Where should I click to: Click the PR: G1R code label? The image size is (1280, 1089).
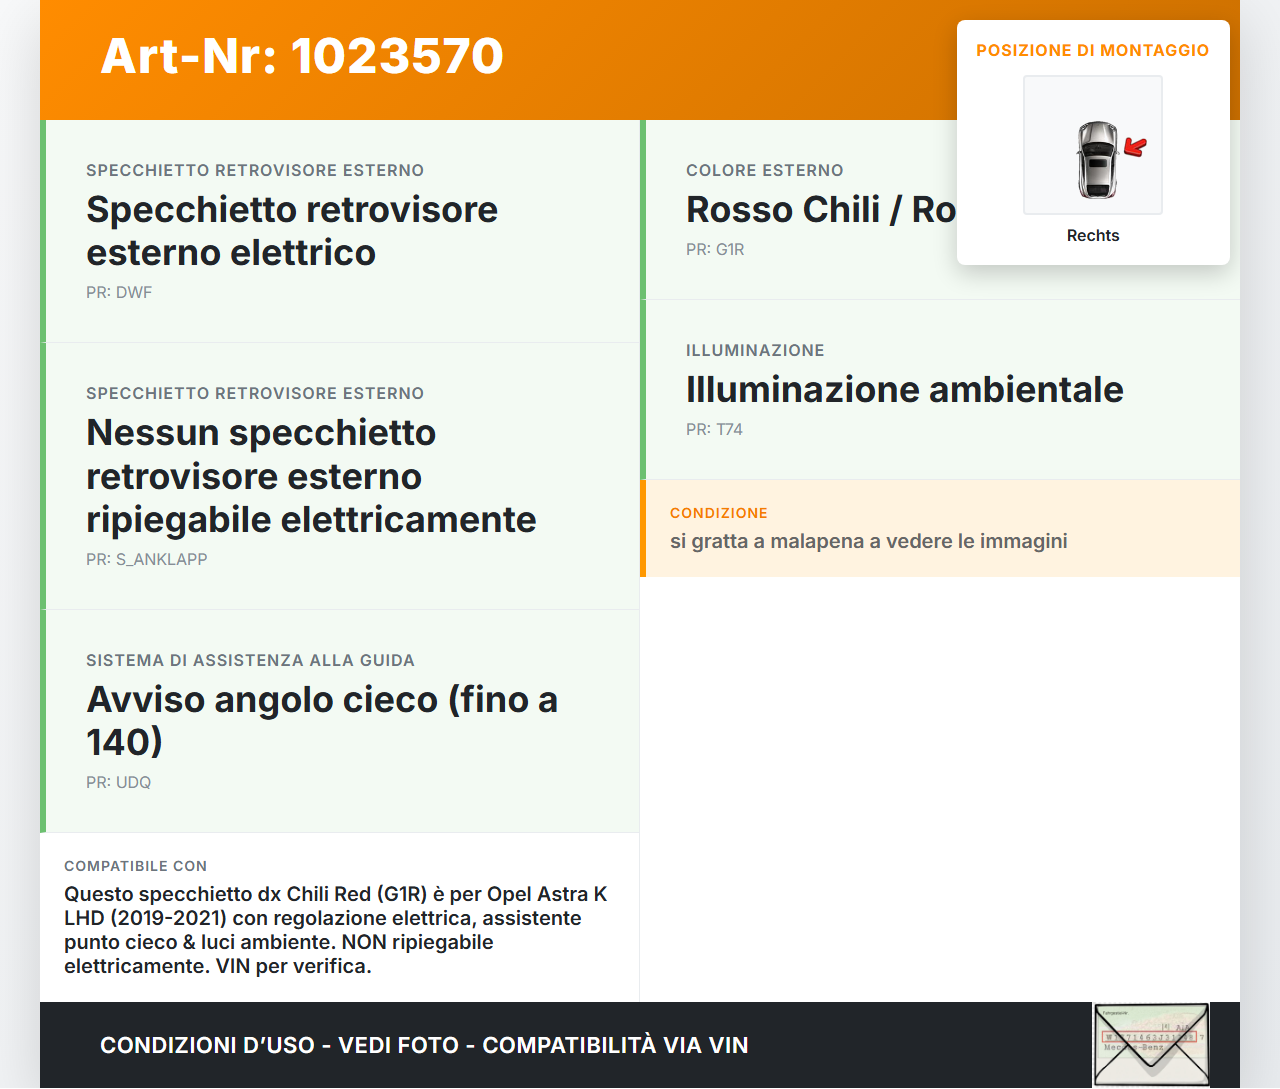point(714,249)
